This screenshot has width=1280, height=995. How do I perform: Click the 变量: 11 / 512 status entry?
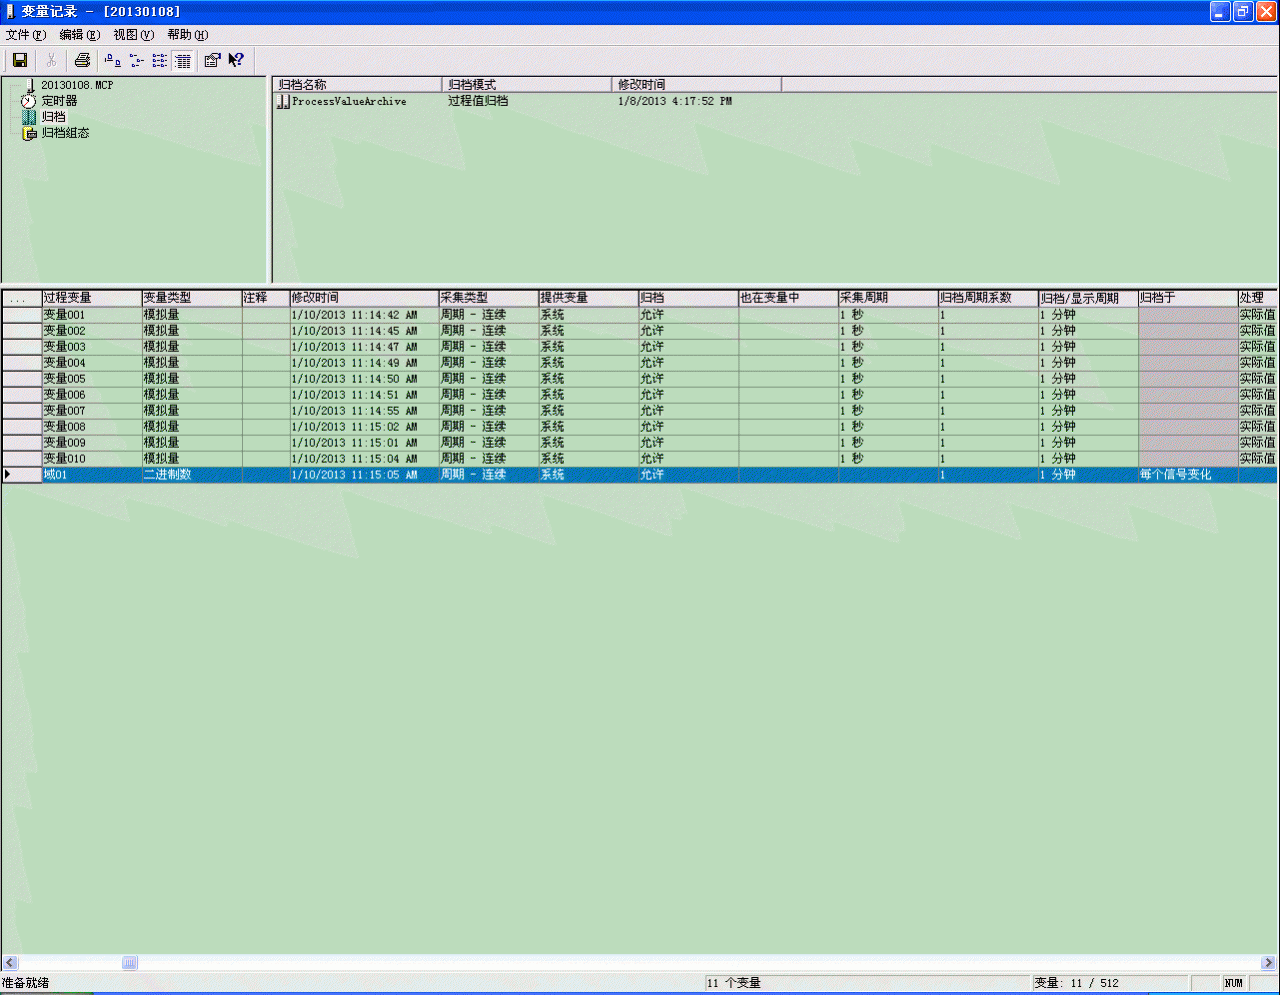click(1076, 983)
